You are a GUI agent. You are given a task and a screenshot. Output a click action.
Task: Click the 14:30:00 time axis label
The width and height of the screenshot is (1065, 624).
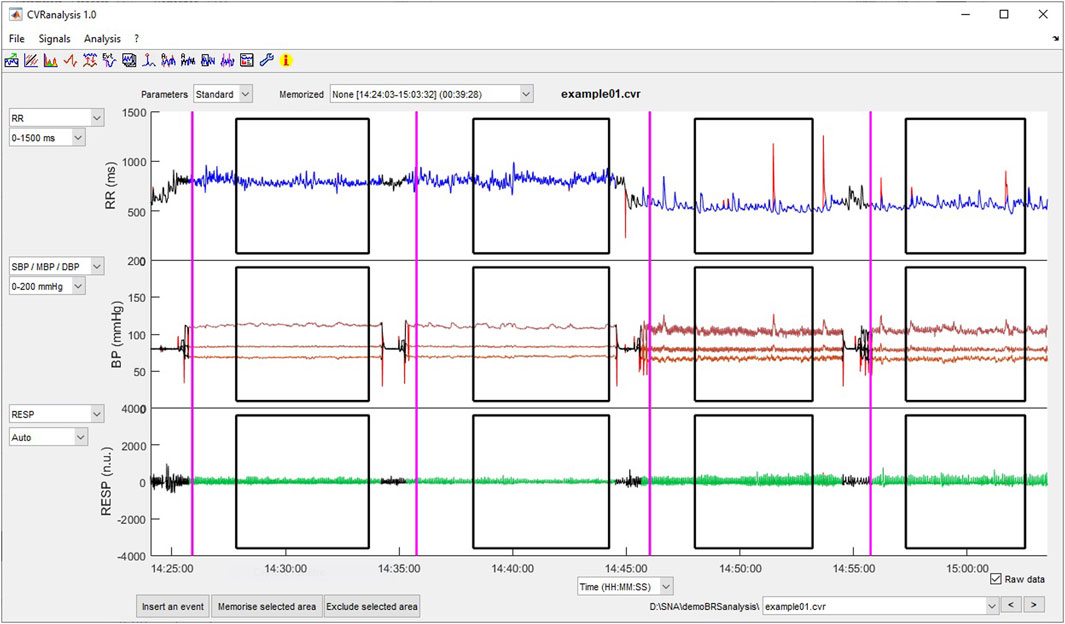pos(285,568)
